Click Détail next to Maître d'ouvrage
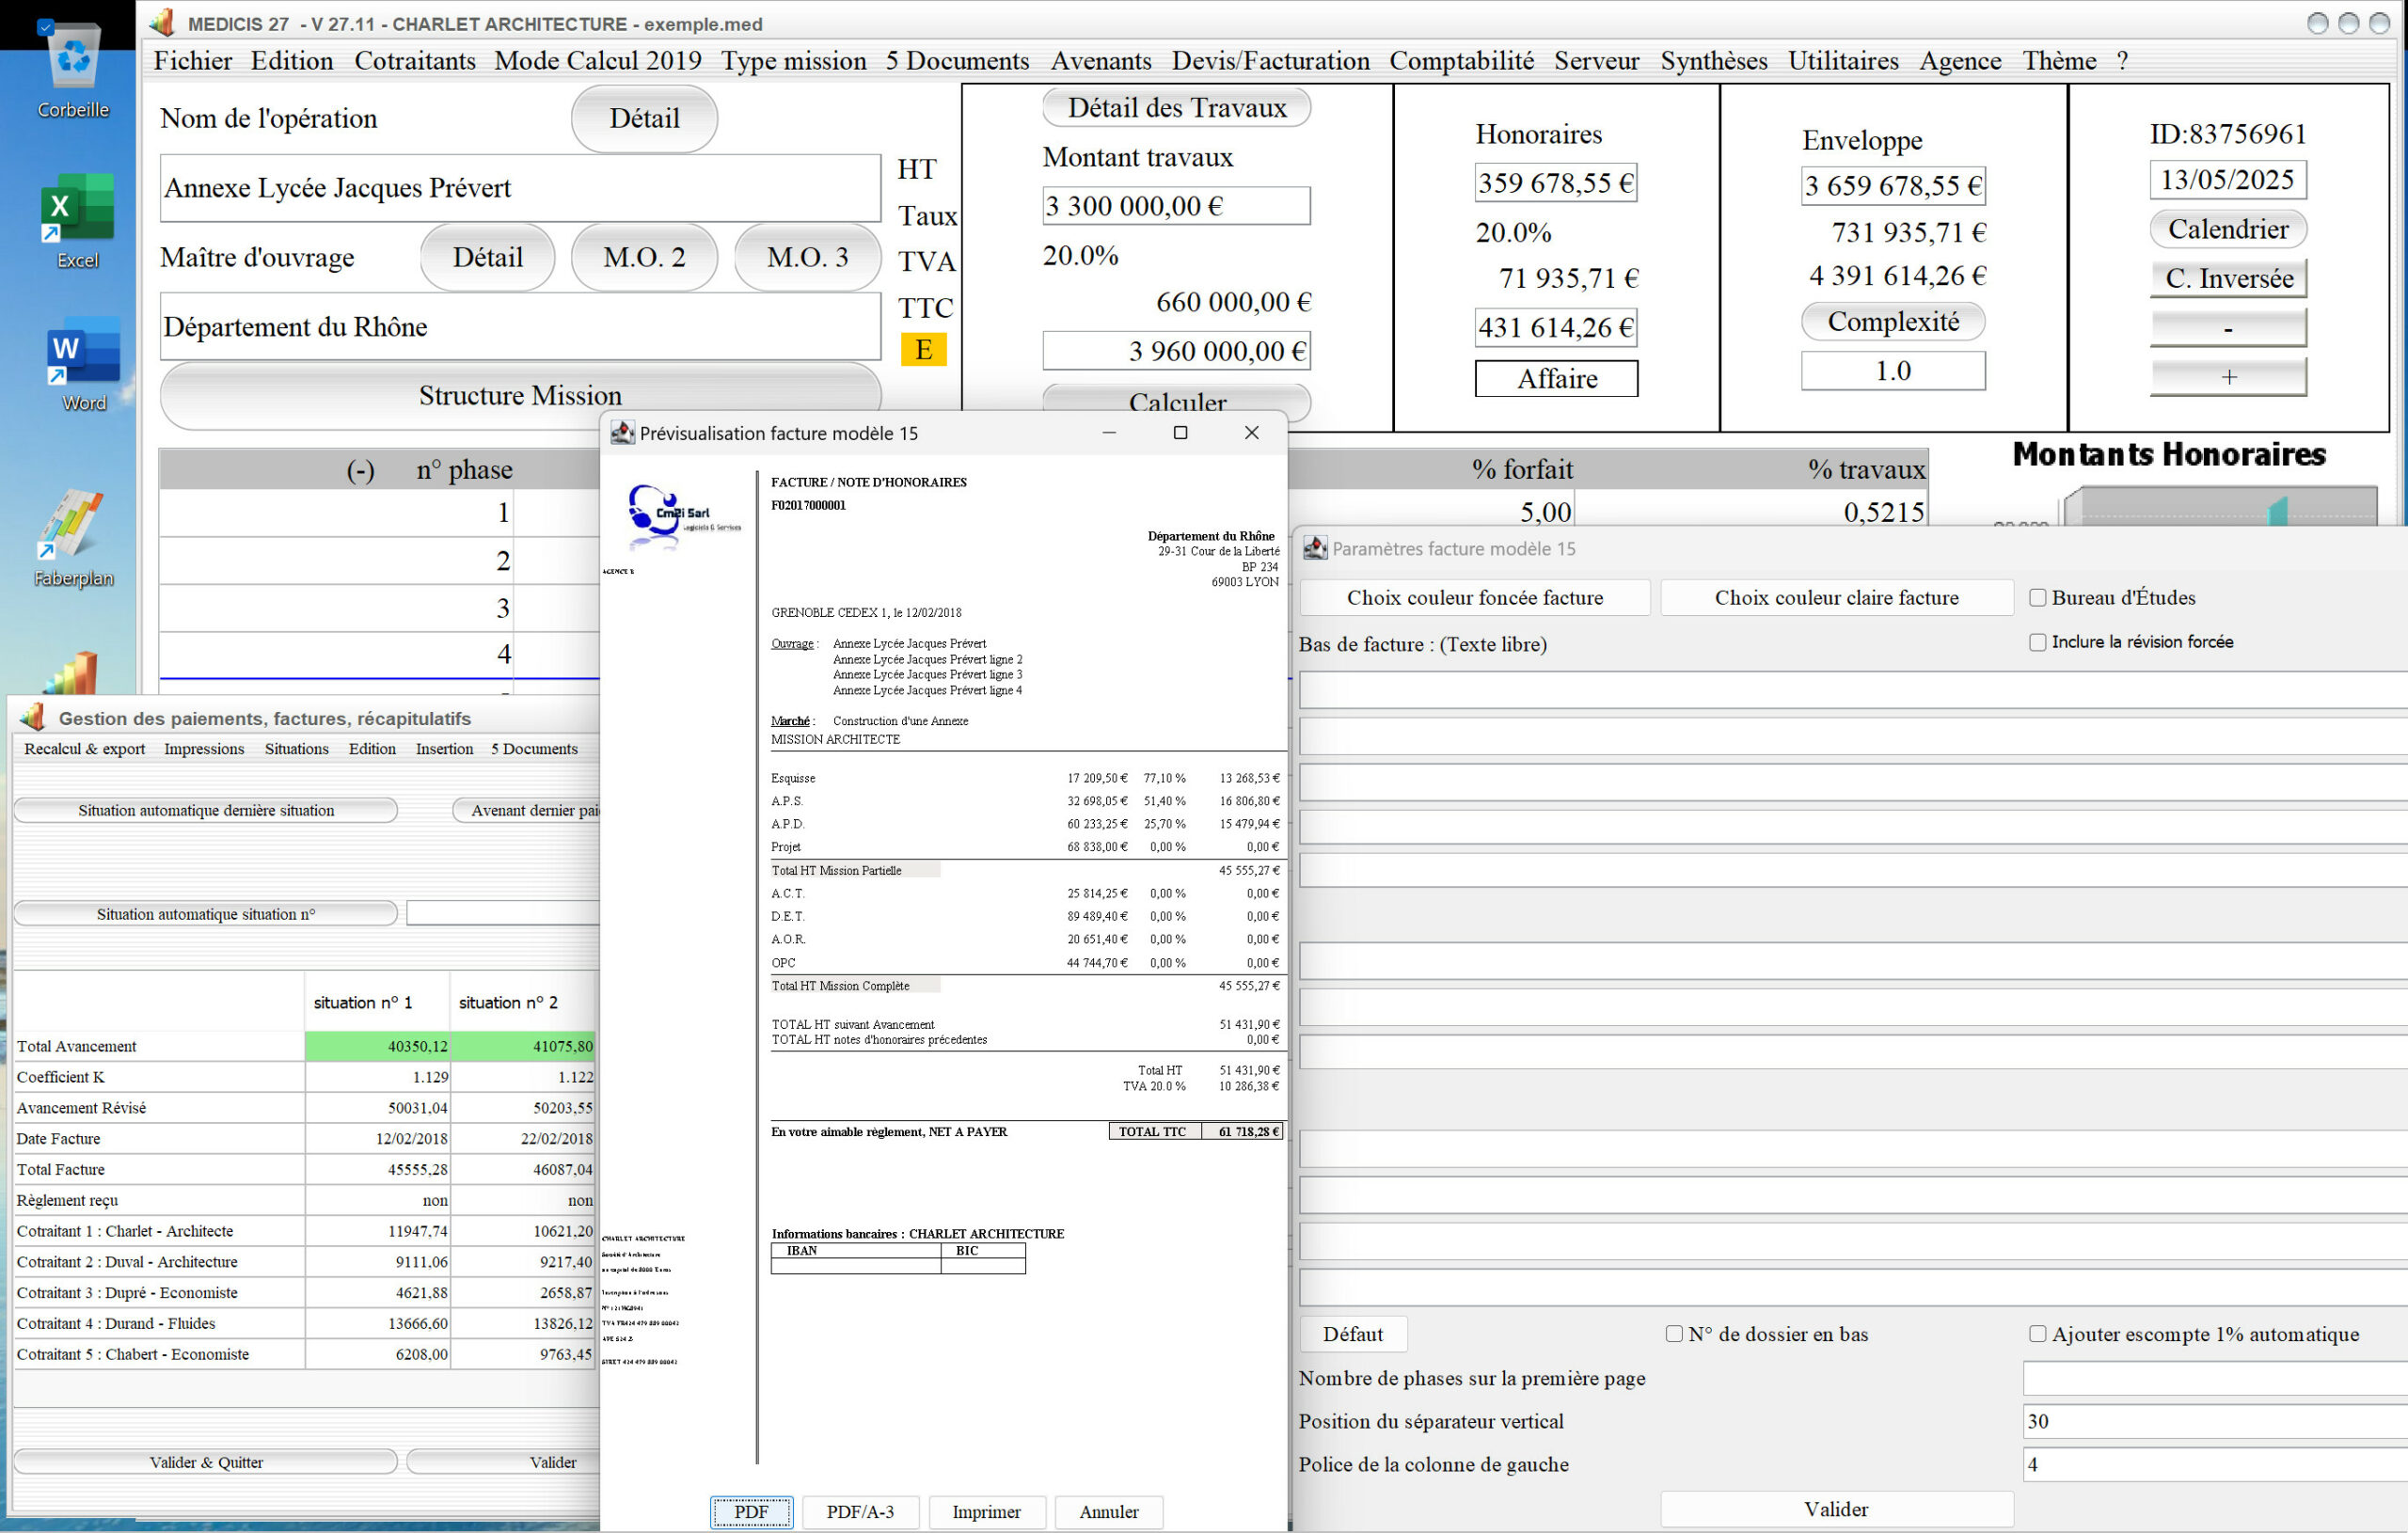 487,257
